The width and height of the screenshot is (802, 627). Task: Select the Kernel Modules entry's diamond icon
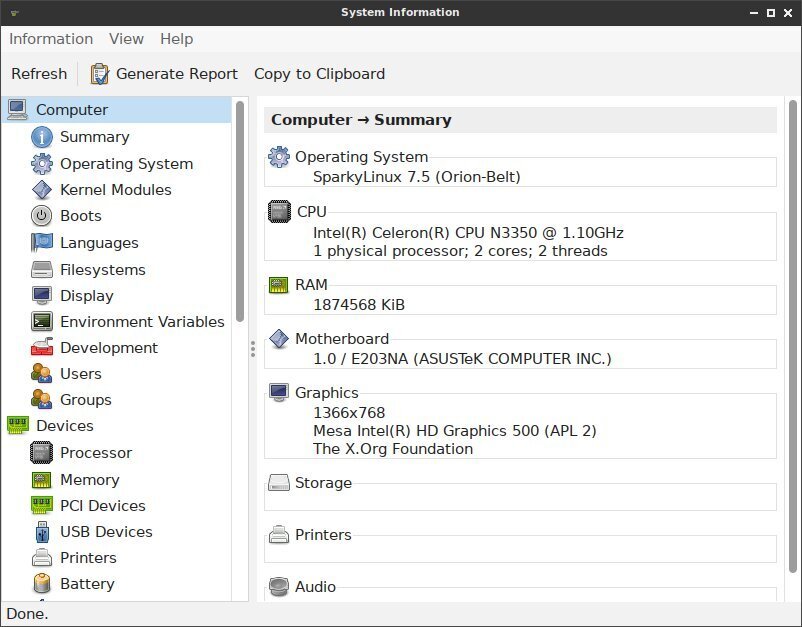[39, 190]
